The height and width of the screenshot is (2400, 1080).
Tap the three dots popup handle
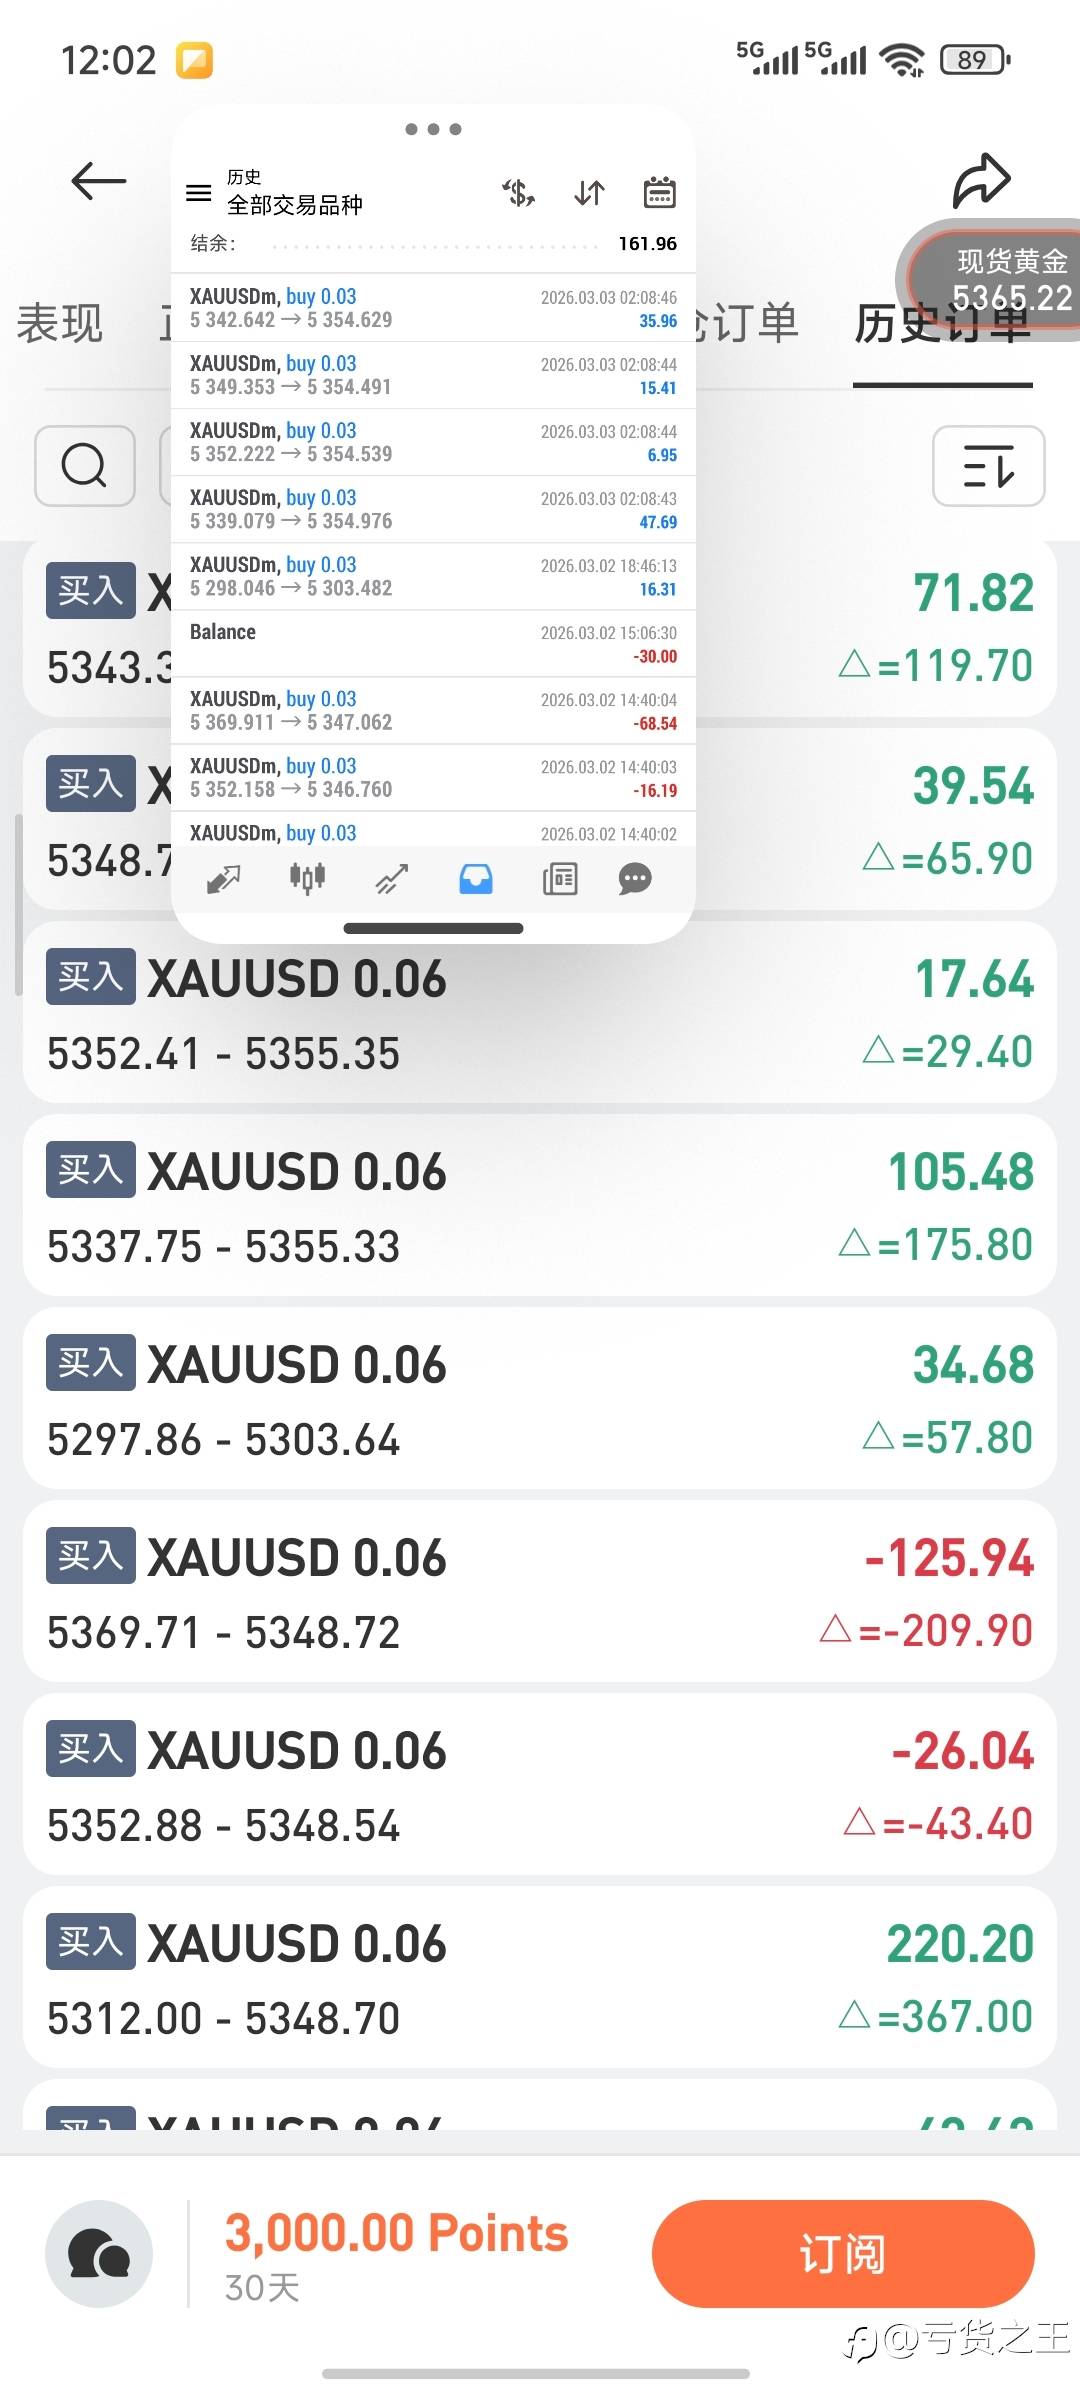[x=433, y=129]
